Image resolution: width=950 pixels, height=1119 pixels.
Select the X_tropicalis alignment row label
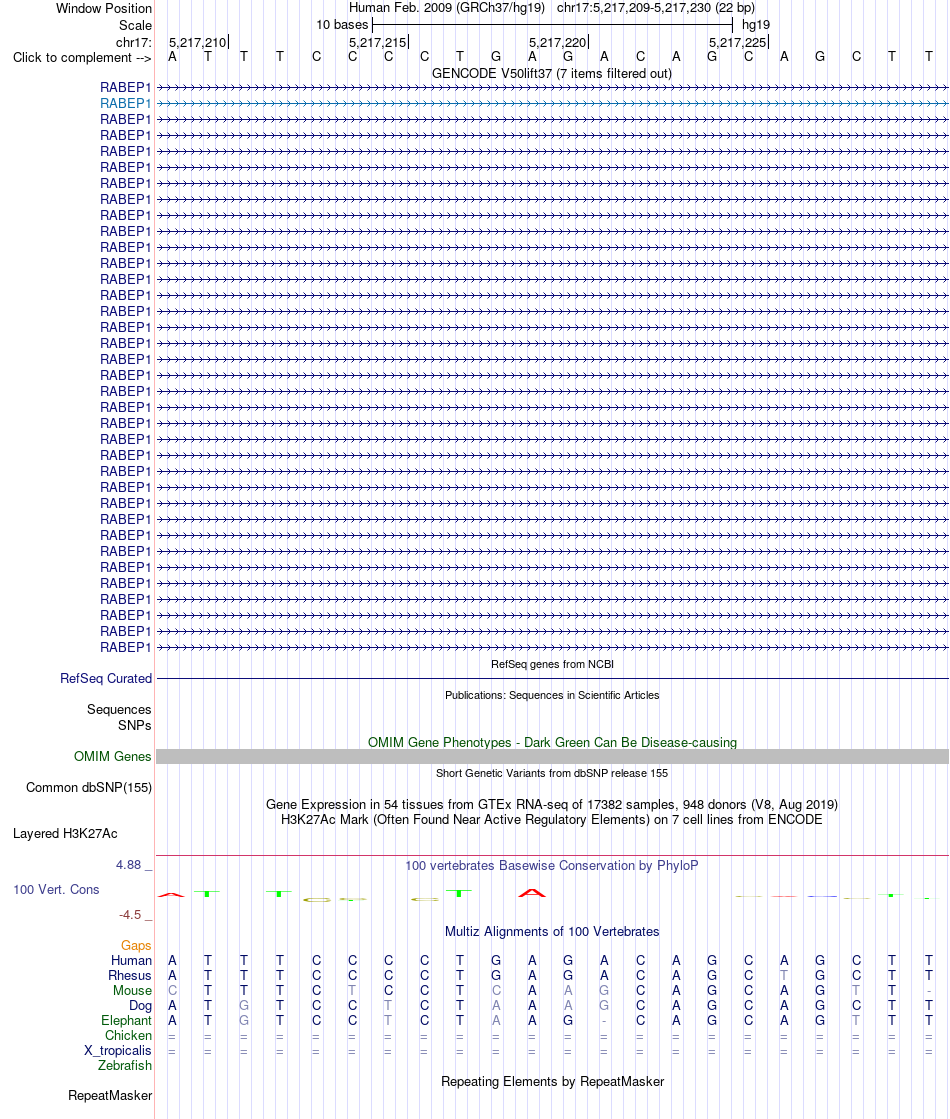tap(118, 1050)
